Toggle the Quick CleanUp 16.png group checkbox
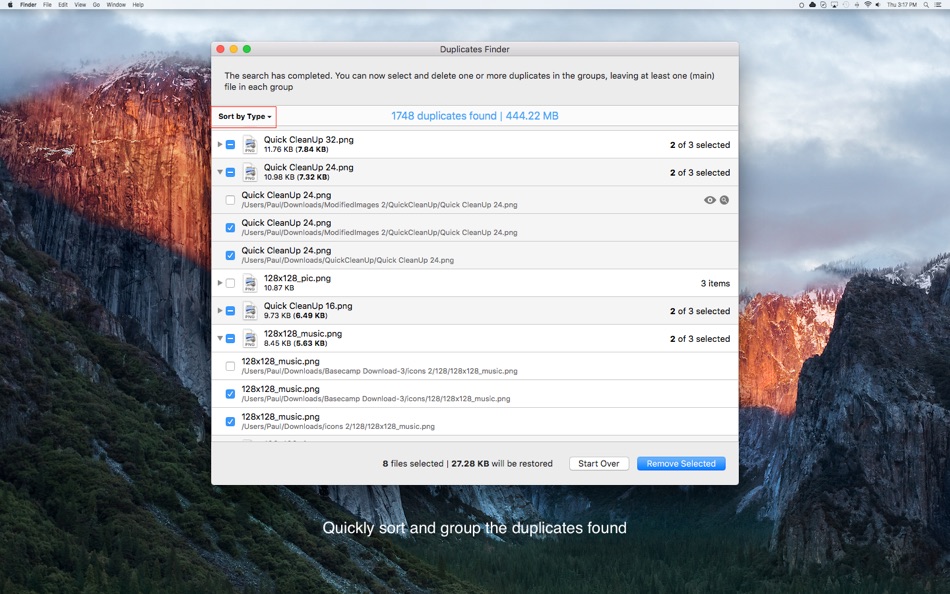This screenshot has width=950, height=594. pyautogui.click(x=230, y=311)
